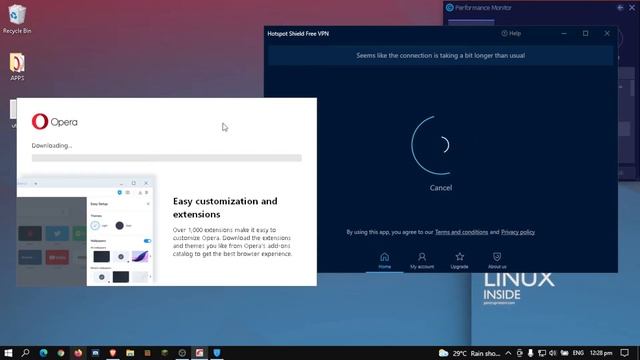
Task: Click the Opera download progress bar
Action: [167, 158]
